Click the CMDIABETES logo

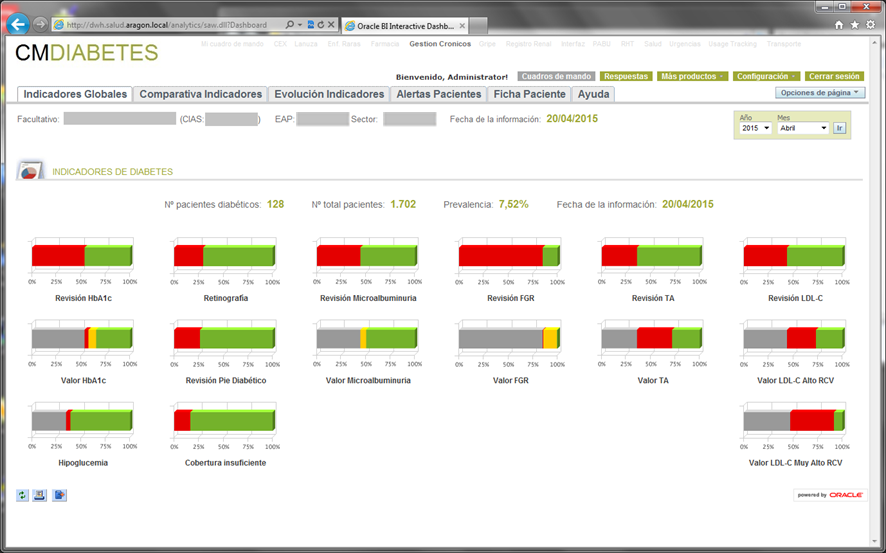pyautogui.click(x=86, y=53)
